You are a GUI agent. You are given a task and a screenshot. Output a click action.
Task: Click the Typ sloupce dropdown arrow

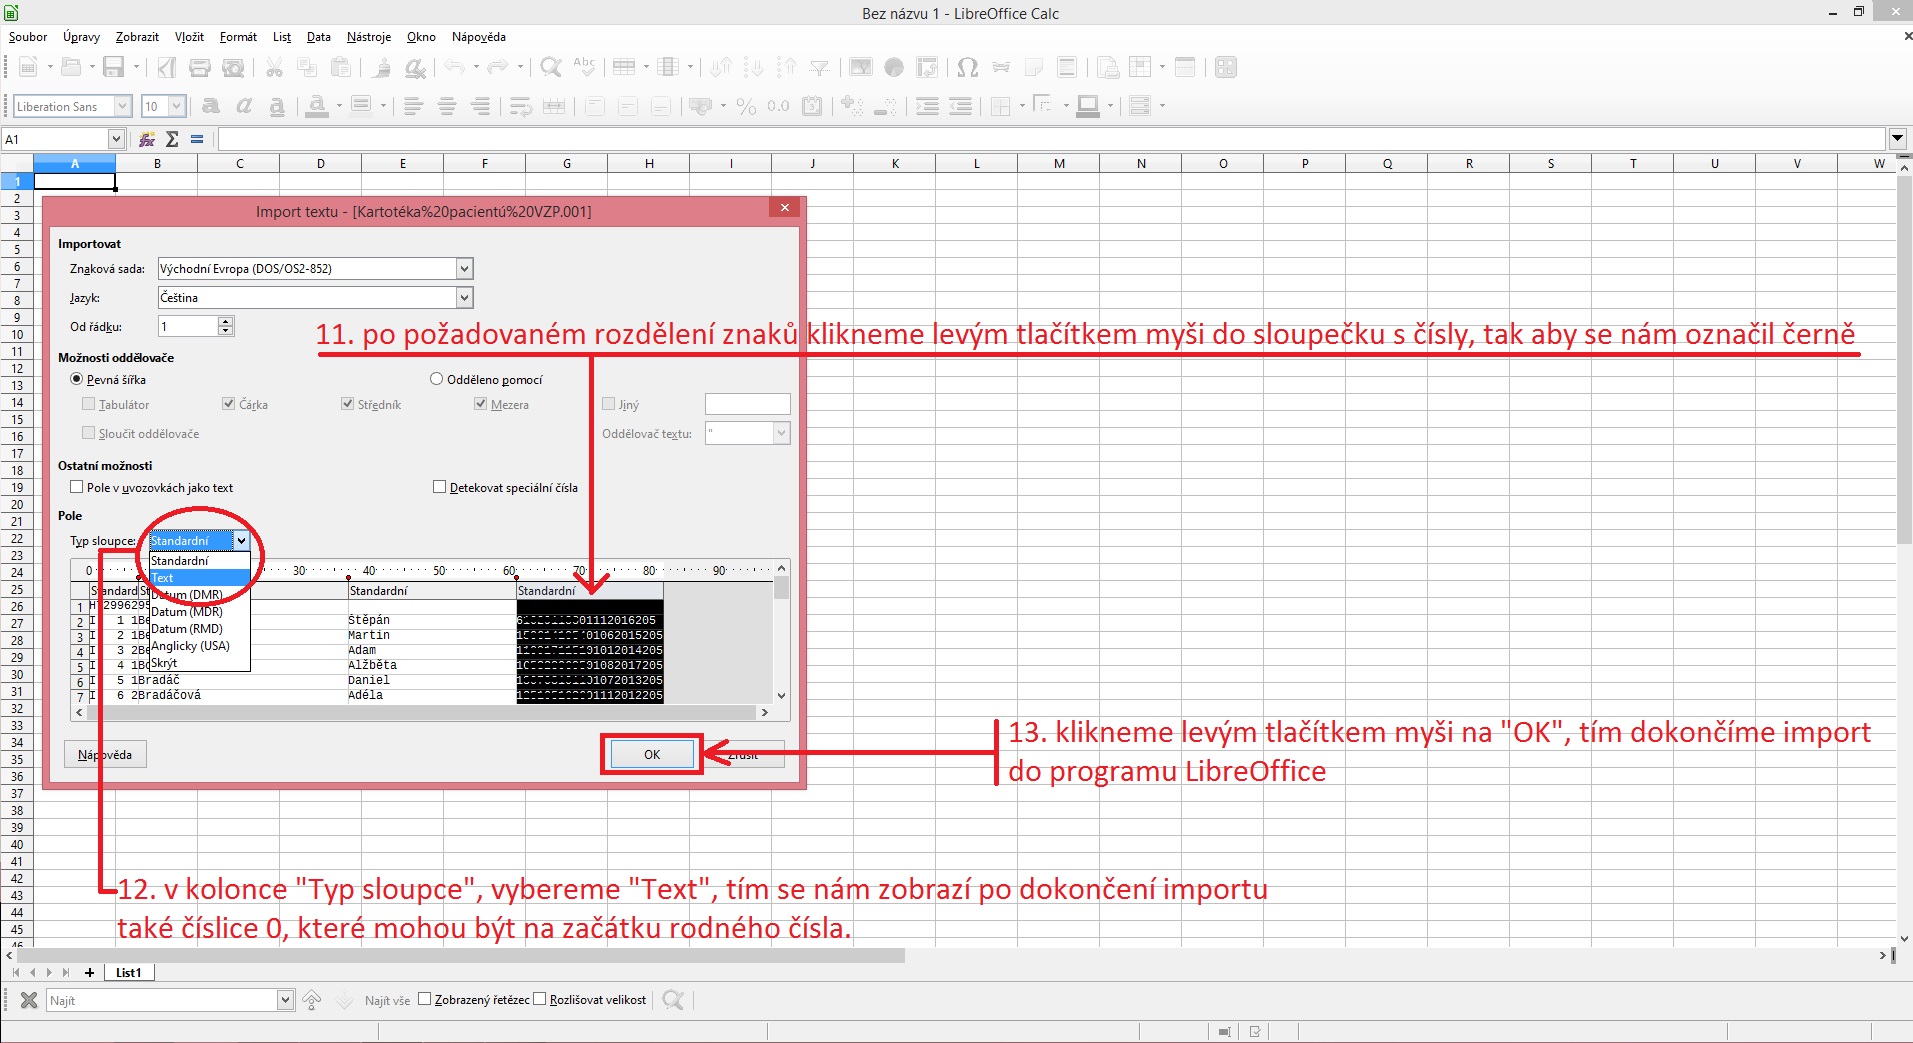click(241, 541)
